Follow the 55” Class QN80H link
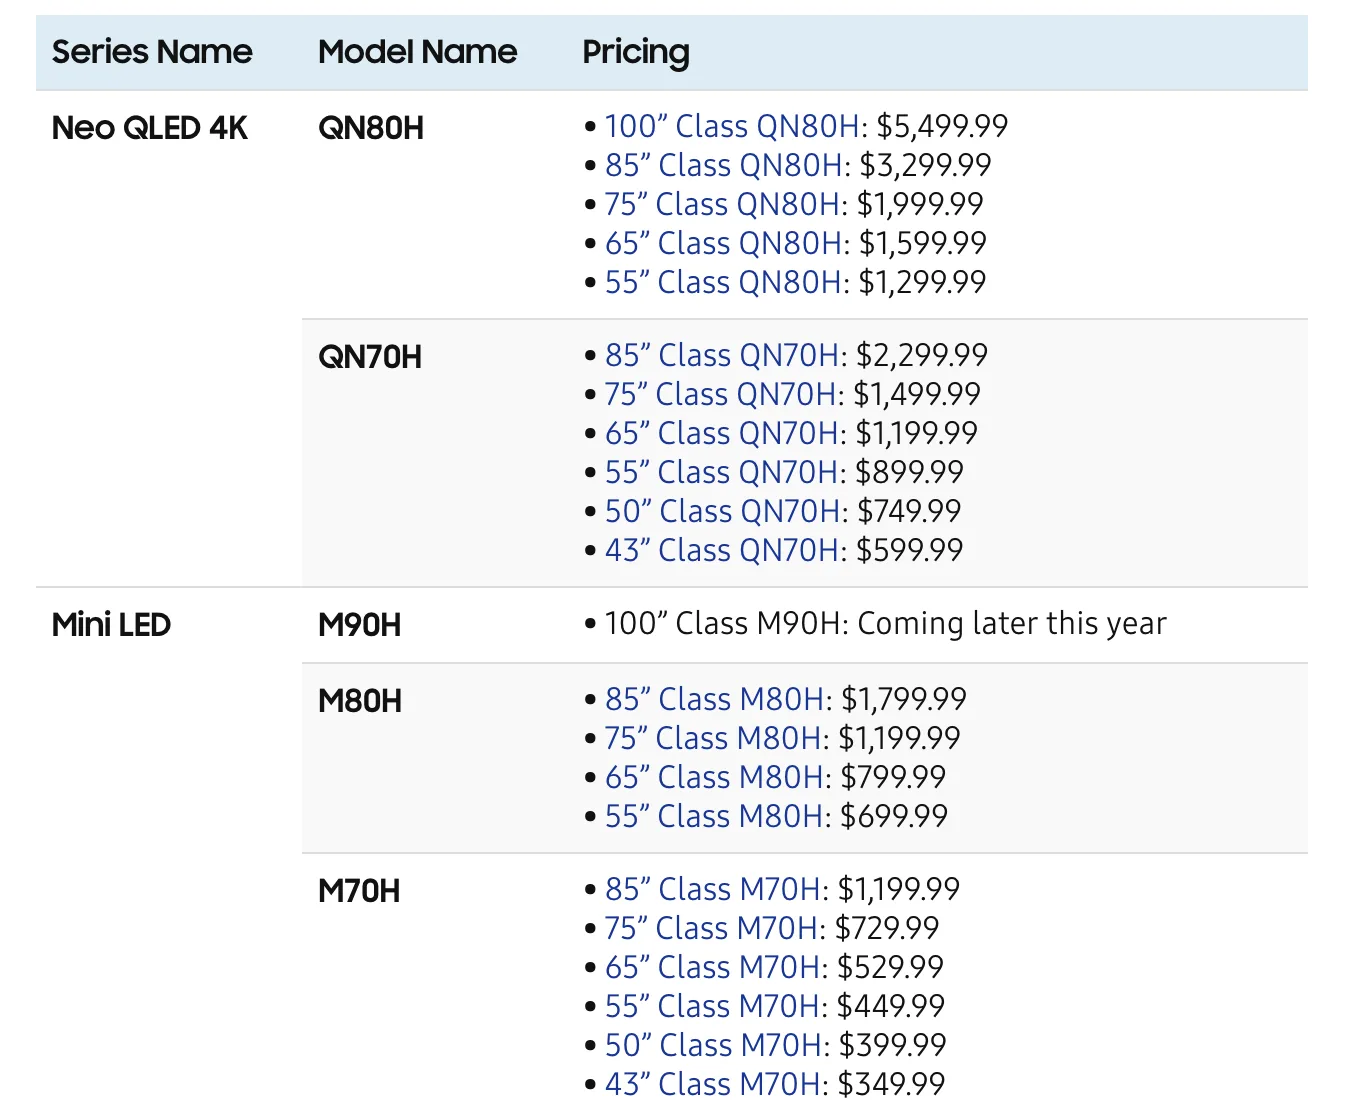The width and height of the screenshot is (1358, 1120). [724, 283]
